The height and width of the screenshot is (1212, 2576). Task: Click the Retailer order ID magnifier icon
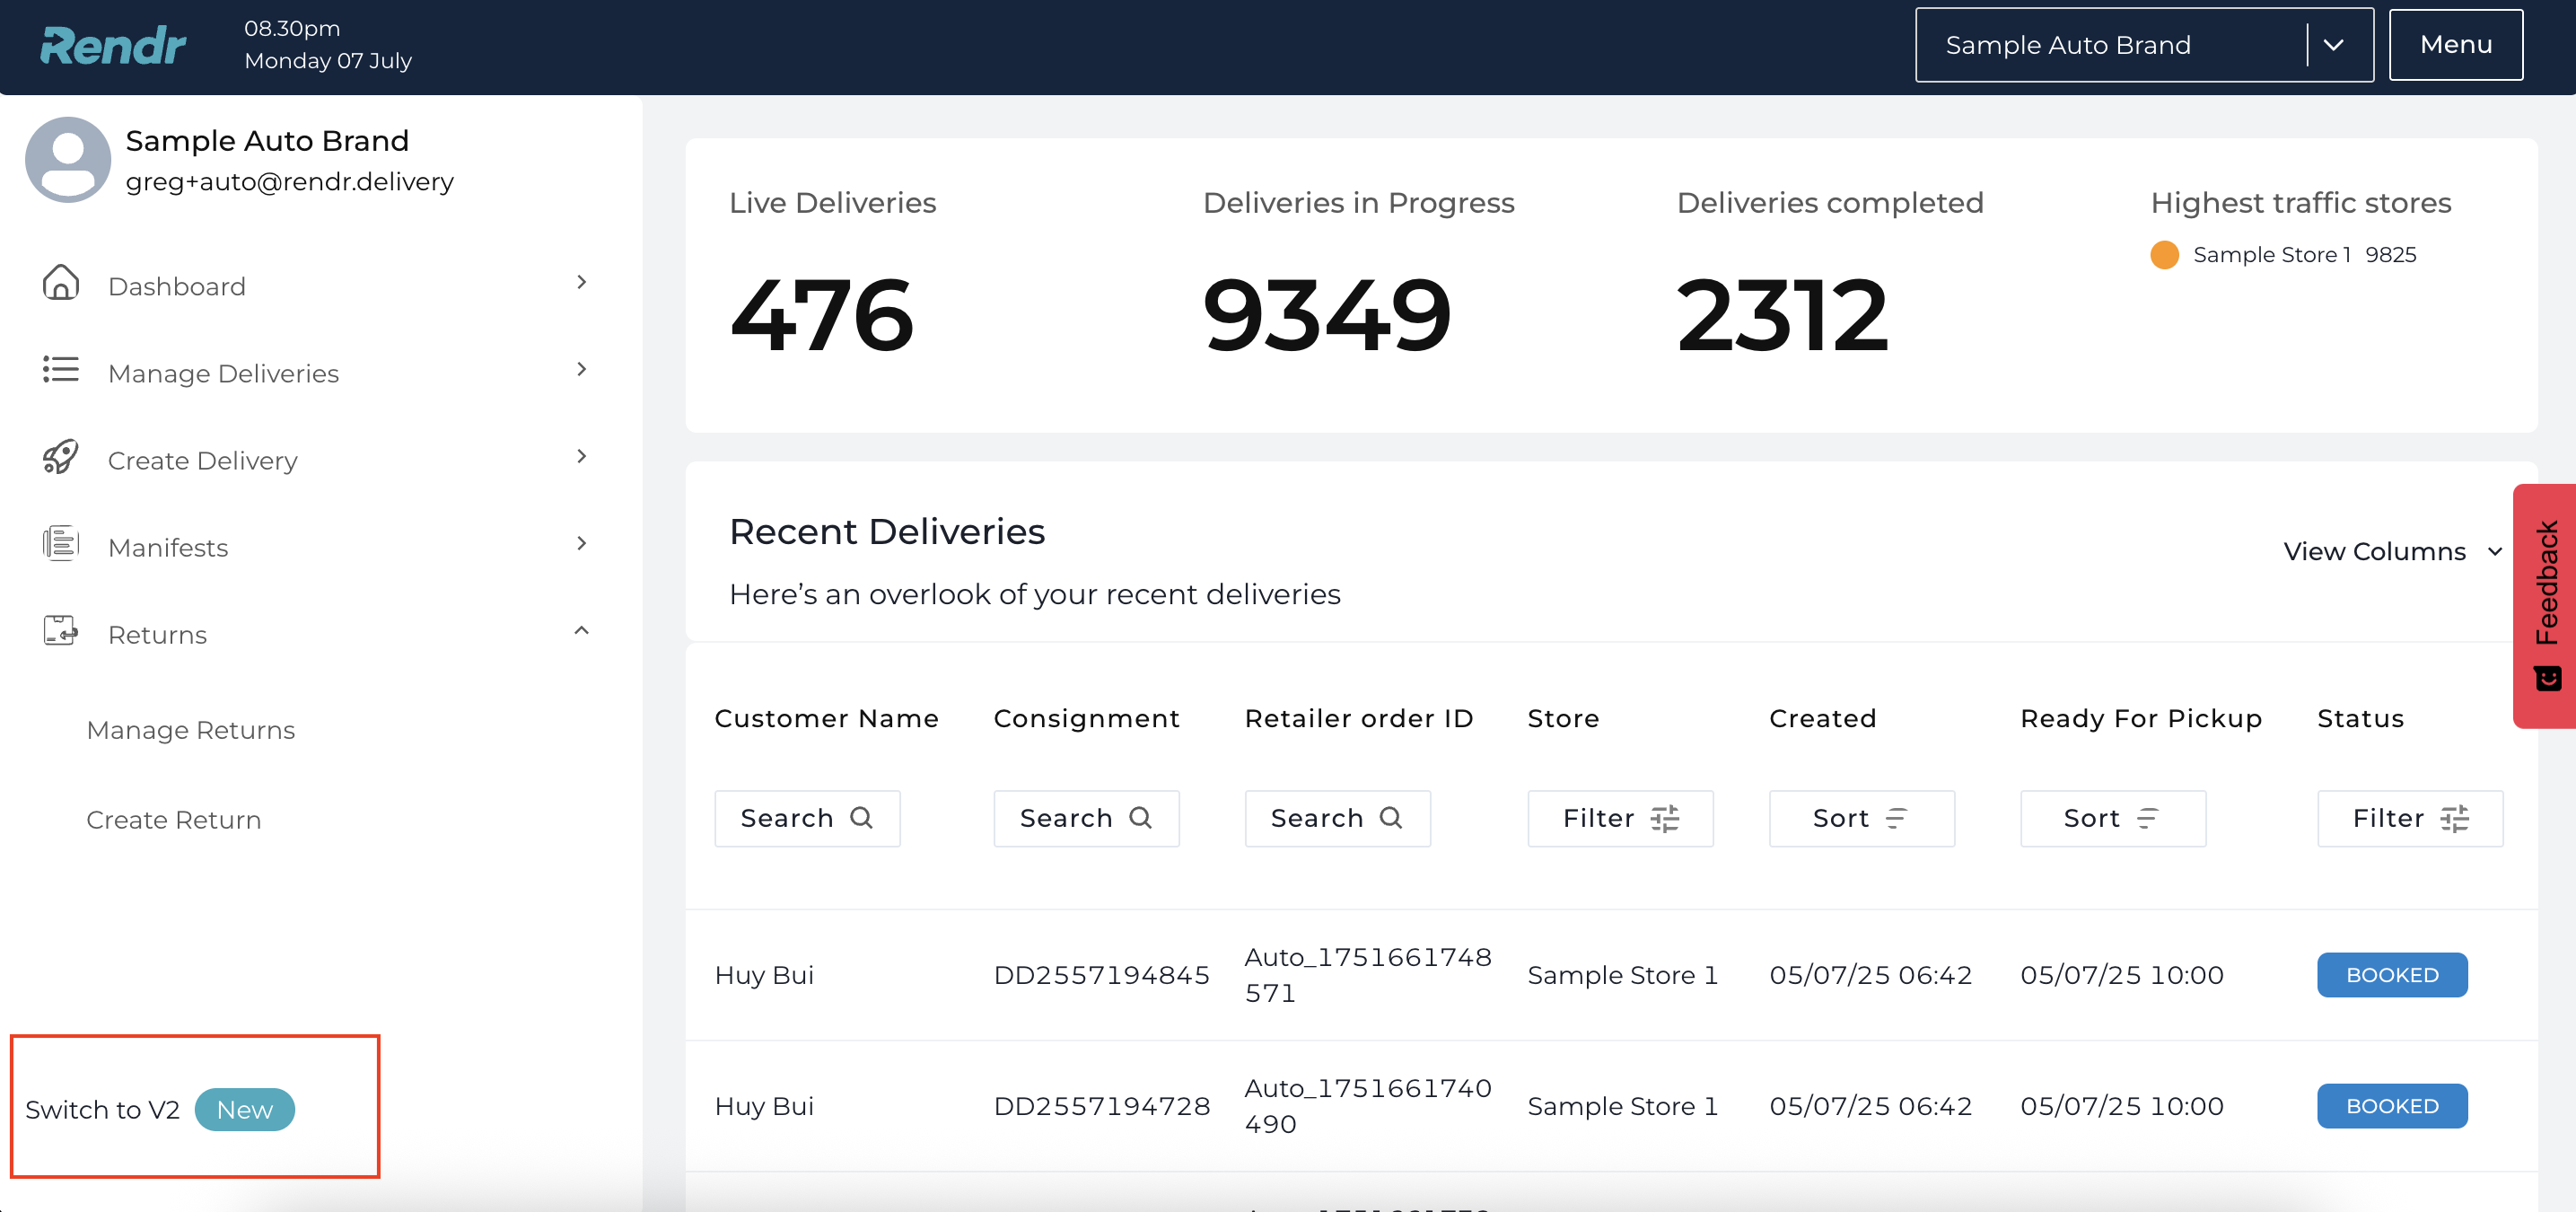tap(1392, 818)
